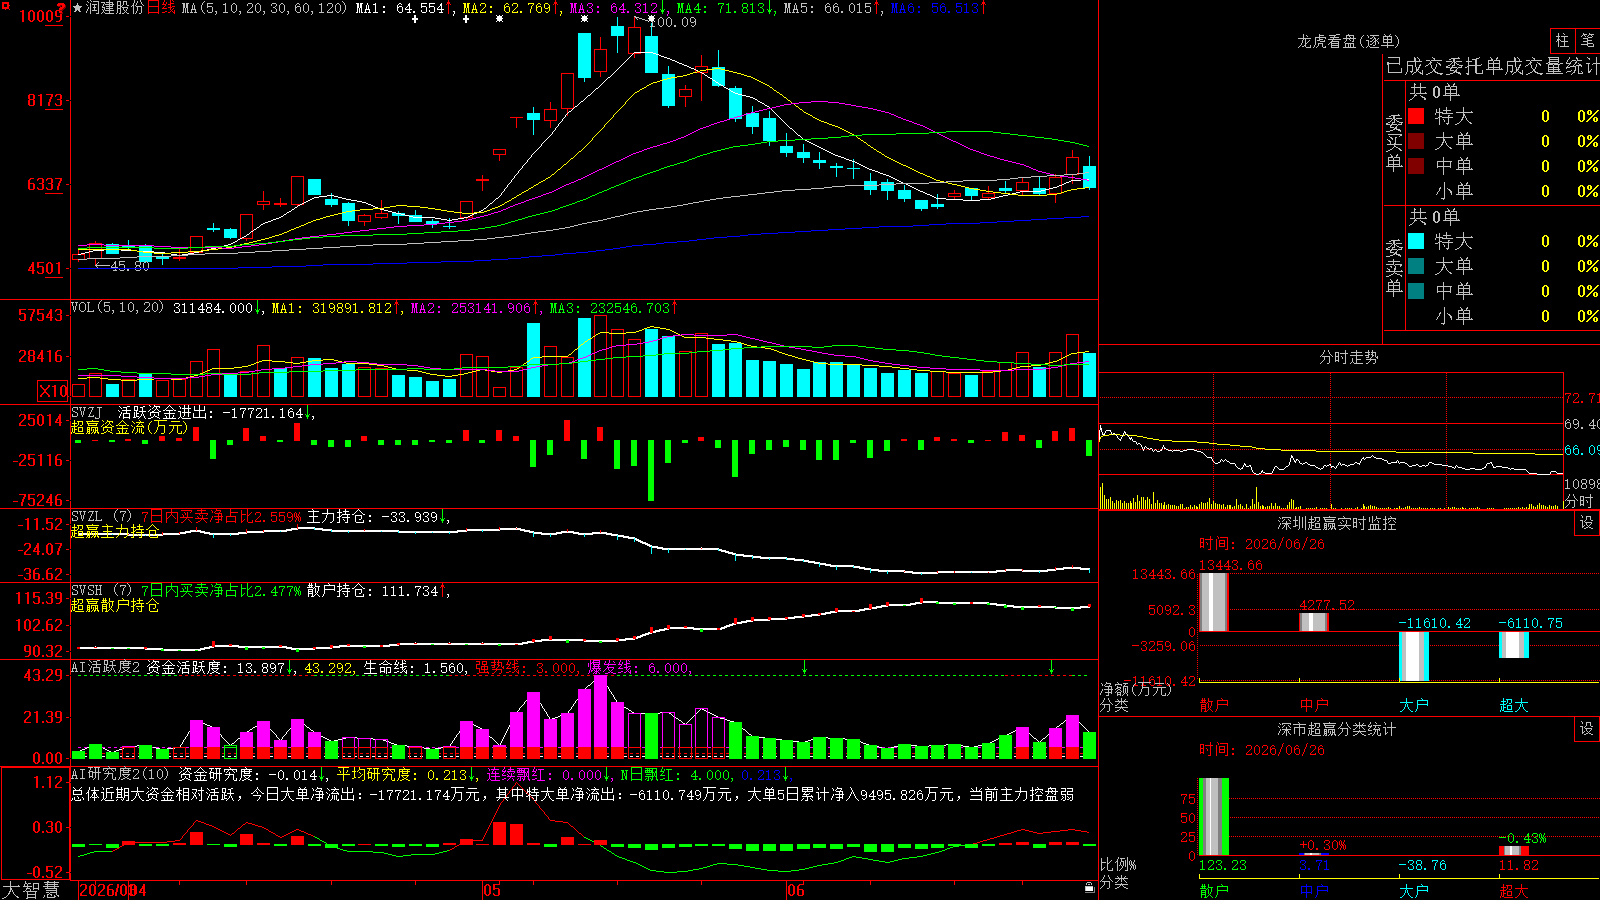Image resolution: width=1600 pixels, height=900 pixels.
Task: Click the 散户持仓: 111.734 reading
Action: [377, 591]
